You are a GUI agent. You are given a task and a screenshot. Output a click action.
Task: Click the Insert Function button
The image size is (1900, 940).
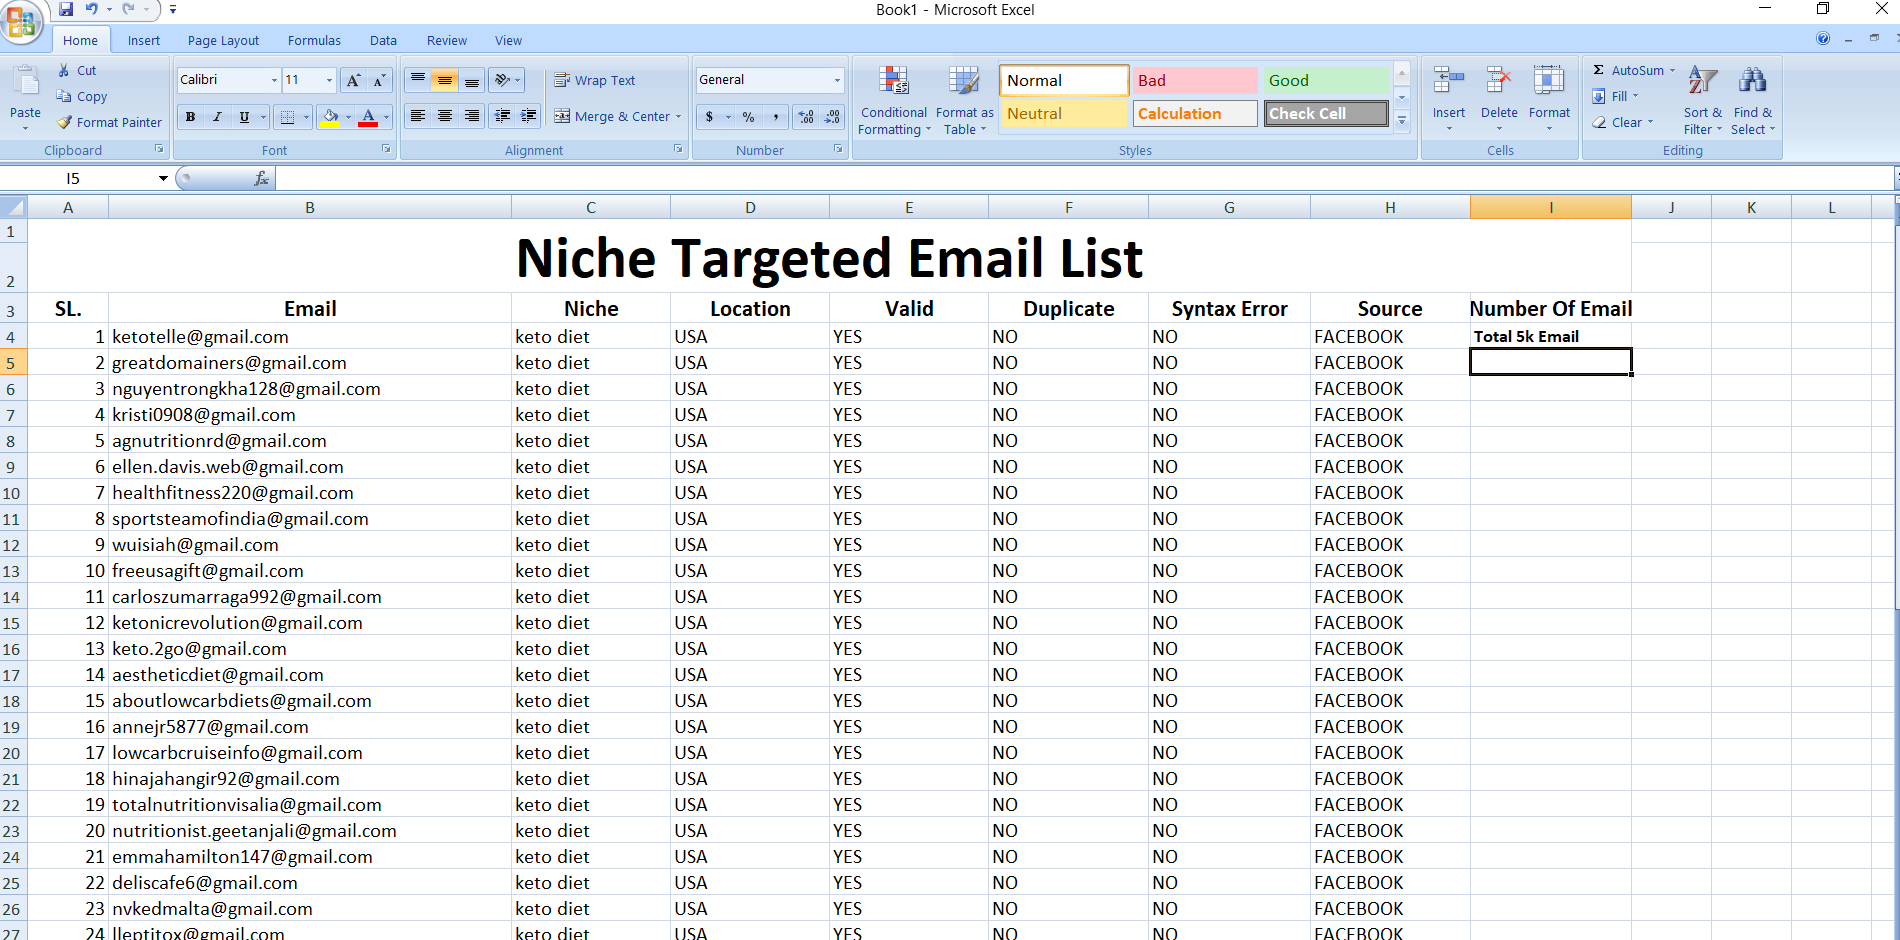[x=261, y=178]
